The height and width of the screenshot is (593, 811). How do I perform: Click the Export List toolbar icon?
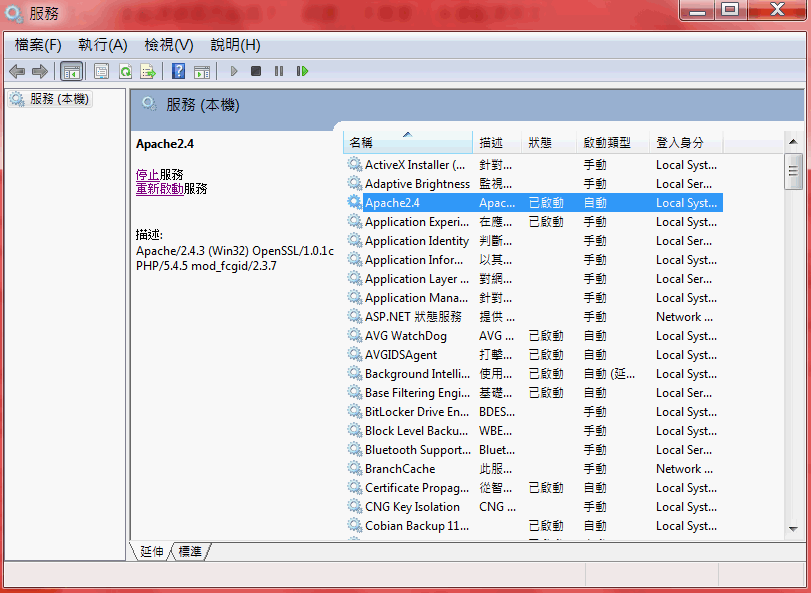148,71
